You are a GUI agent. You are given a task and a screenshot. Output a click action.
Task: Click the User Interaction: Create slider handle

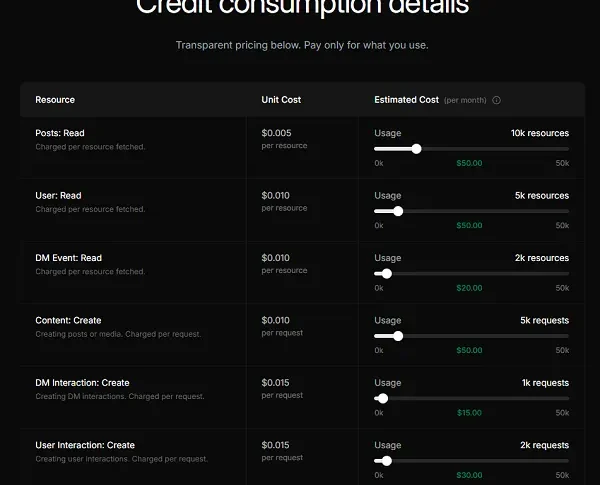[387, 461]
